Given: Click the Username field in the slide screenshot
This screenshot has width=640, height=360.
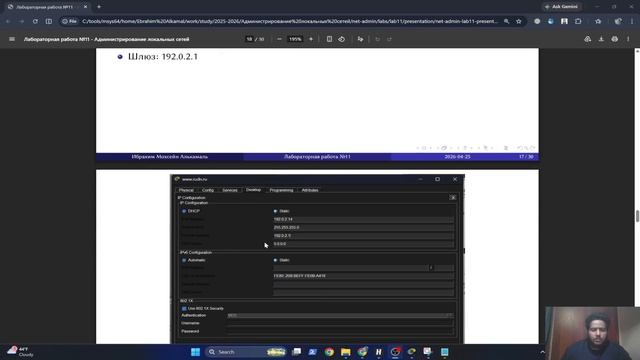Looking at the screenshot, I should pos(340,323).
